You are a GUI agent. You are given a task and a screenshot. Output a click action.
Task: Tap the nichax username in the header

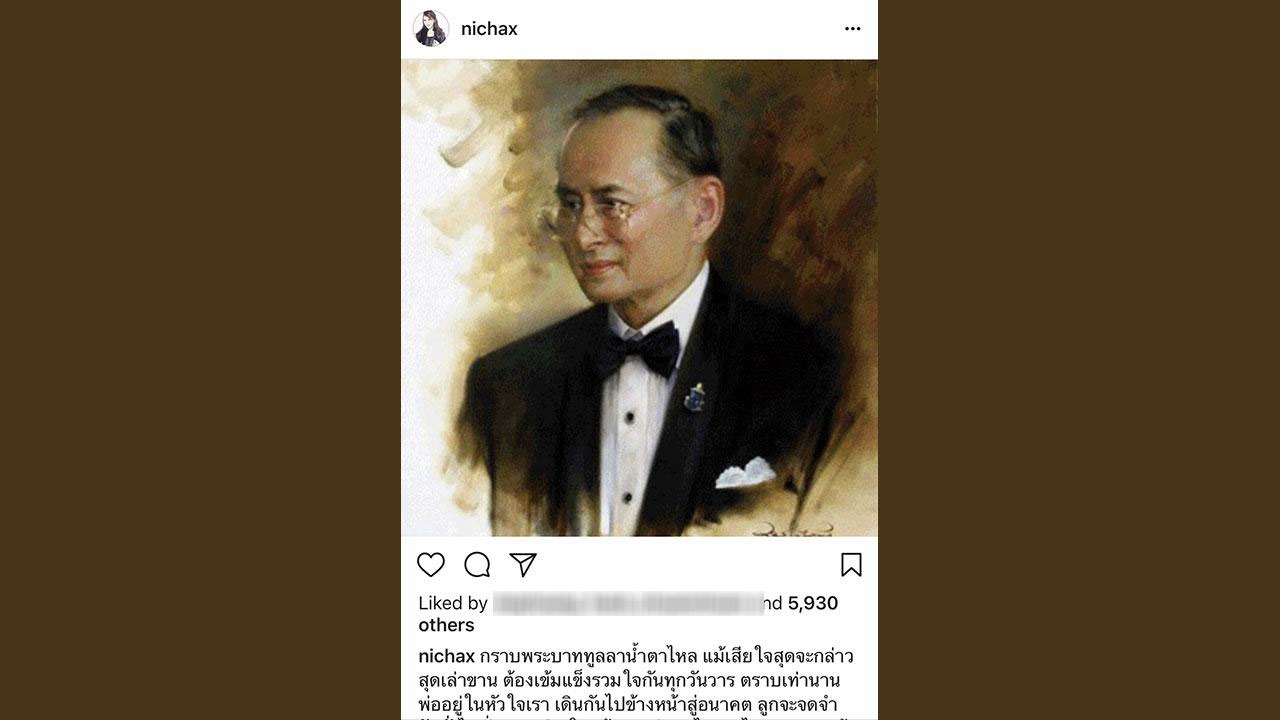(x=489, y=29)
